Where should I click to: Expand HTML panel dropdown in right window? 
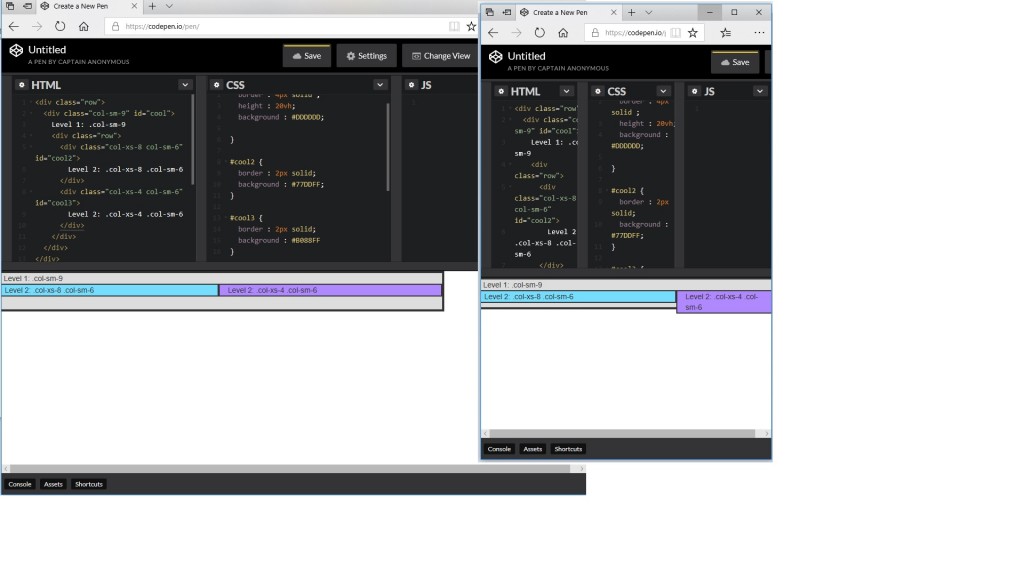(x=566, y=91)
